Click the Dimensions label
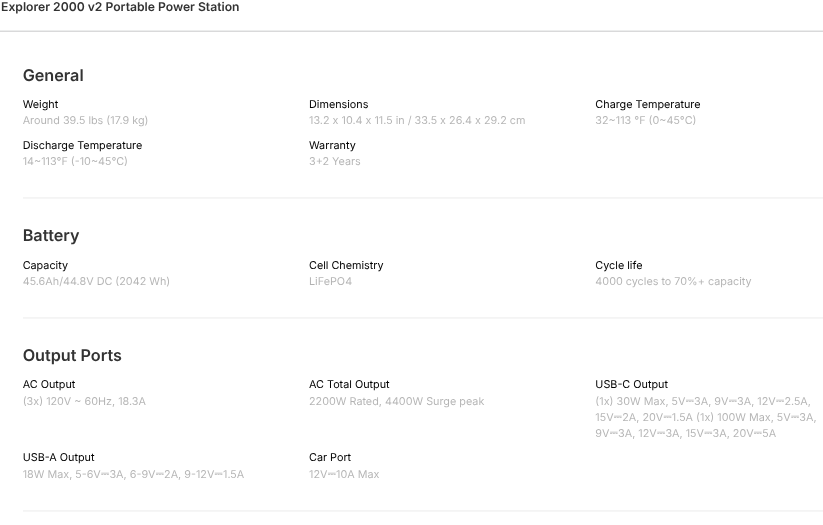Viewport: 823px width, 525px height. 338,104
